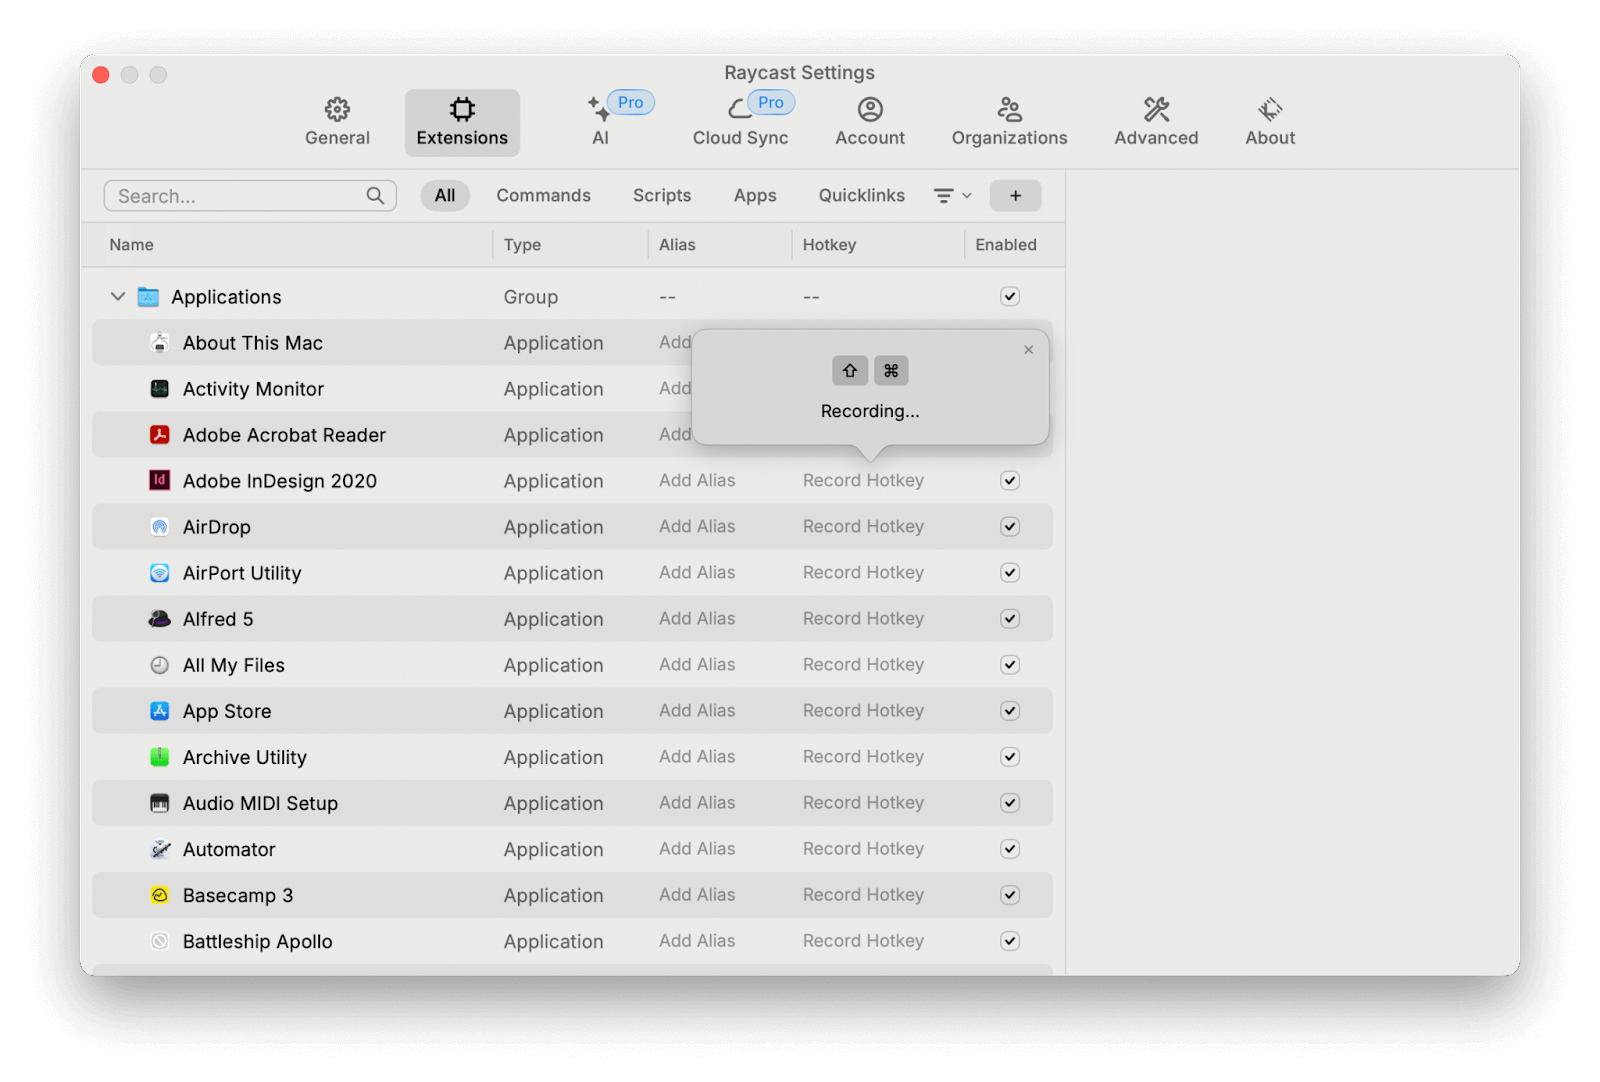Image resolution: width=1600 pixels, height=1082 pixels.
Task: Open the Organizations people icon
Action: 1009,109
